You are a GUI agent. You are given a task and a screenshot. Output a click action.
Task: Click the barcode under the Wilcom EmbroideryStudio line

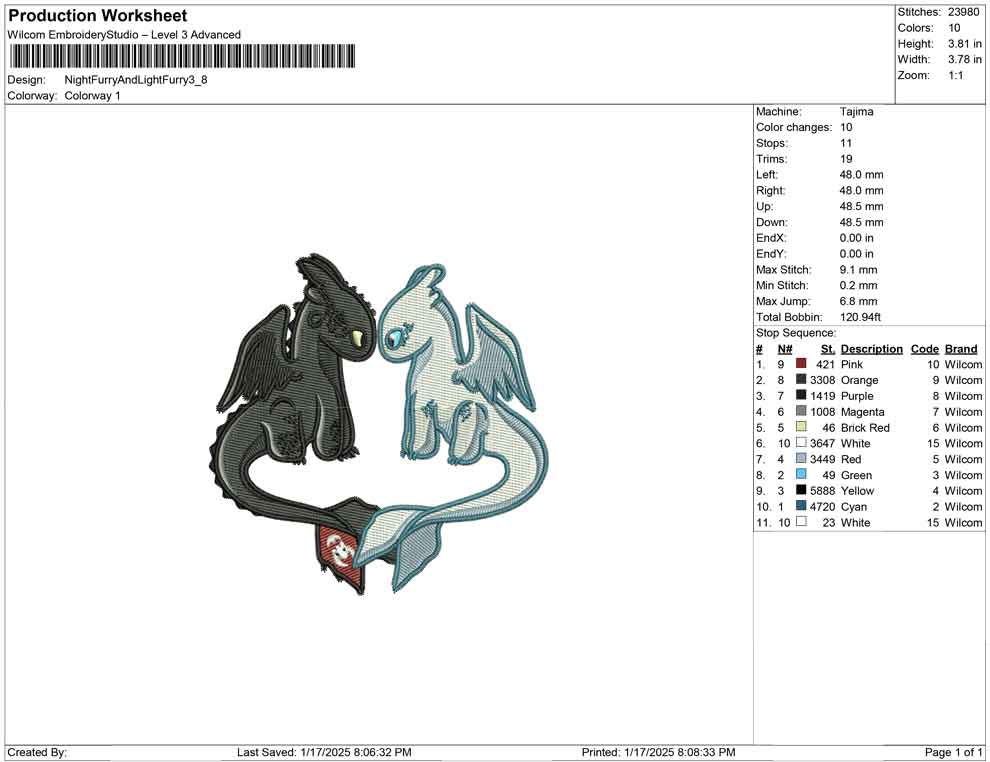click(x=182, y=56)
